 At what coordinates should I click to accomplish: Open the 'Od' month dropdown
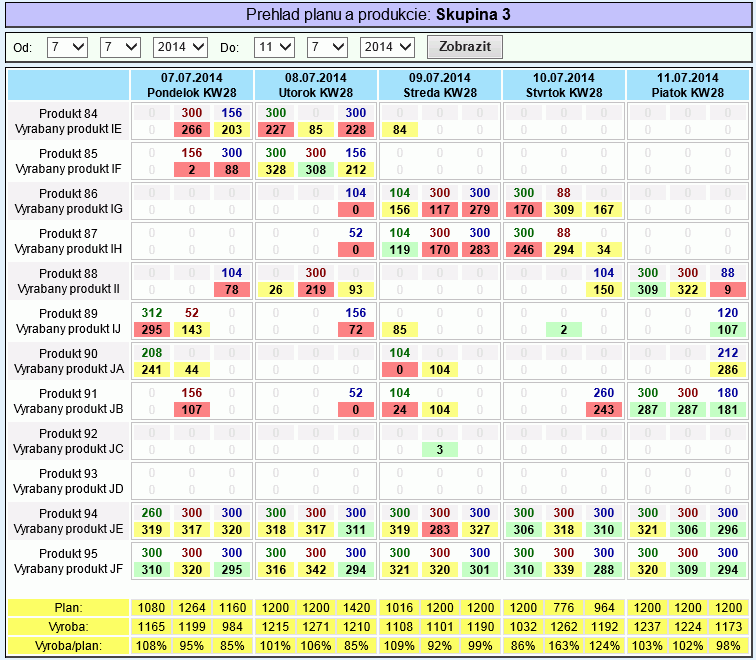(121, 47)
